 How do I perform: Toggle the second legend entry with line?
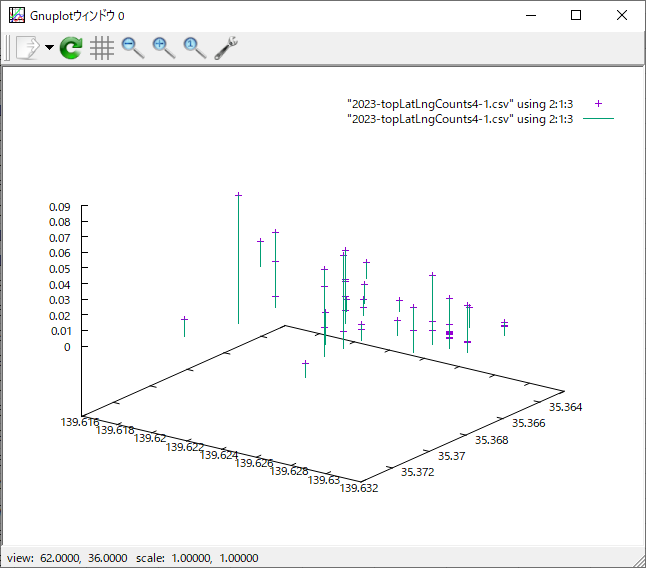[x=459, y=119]
